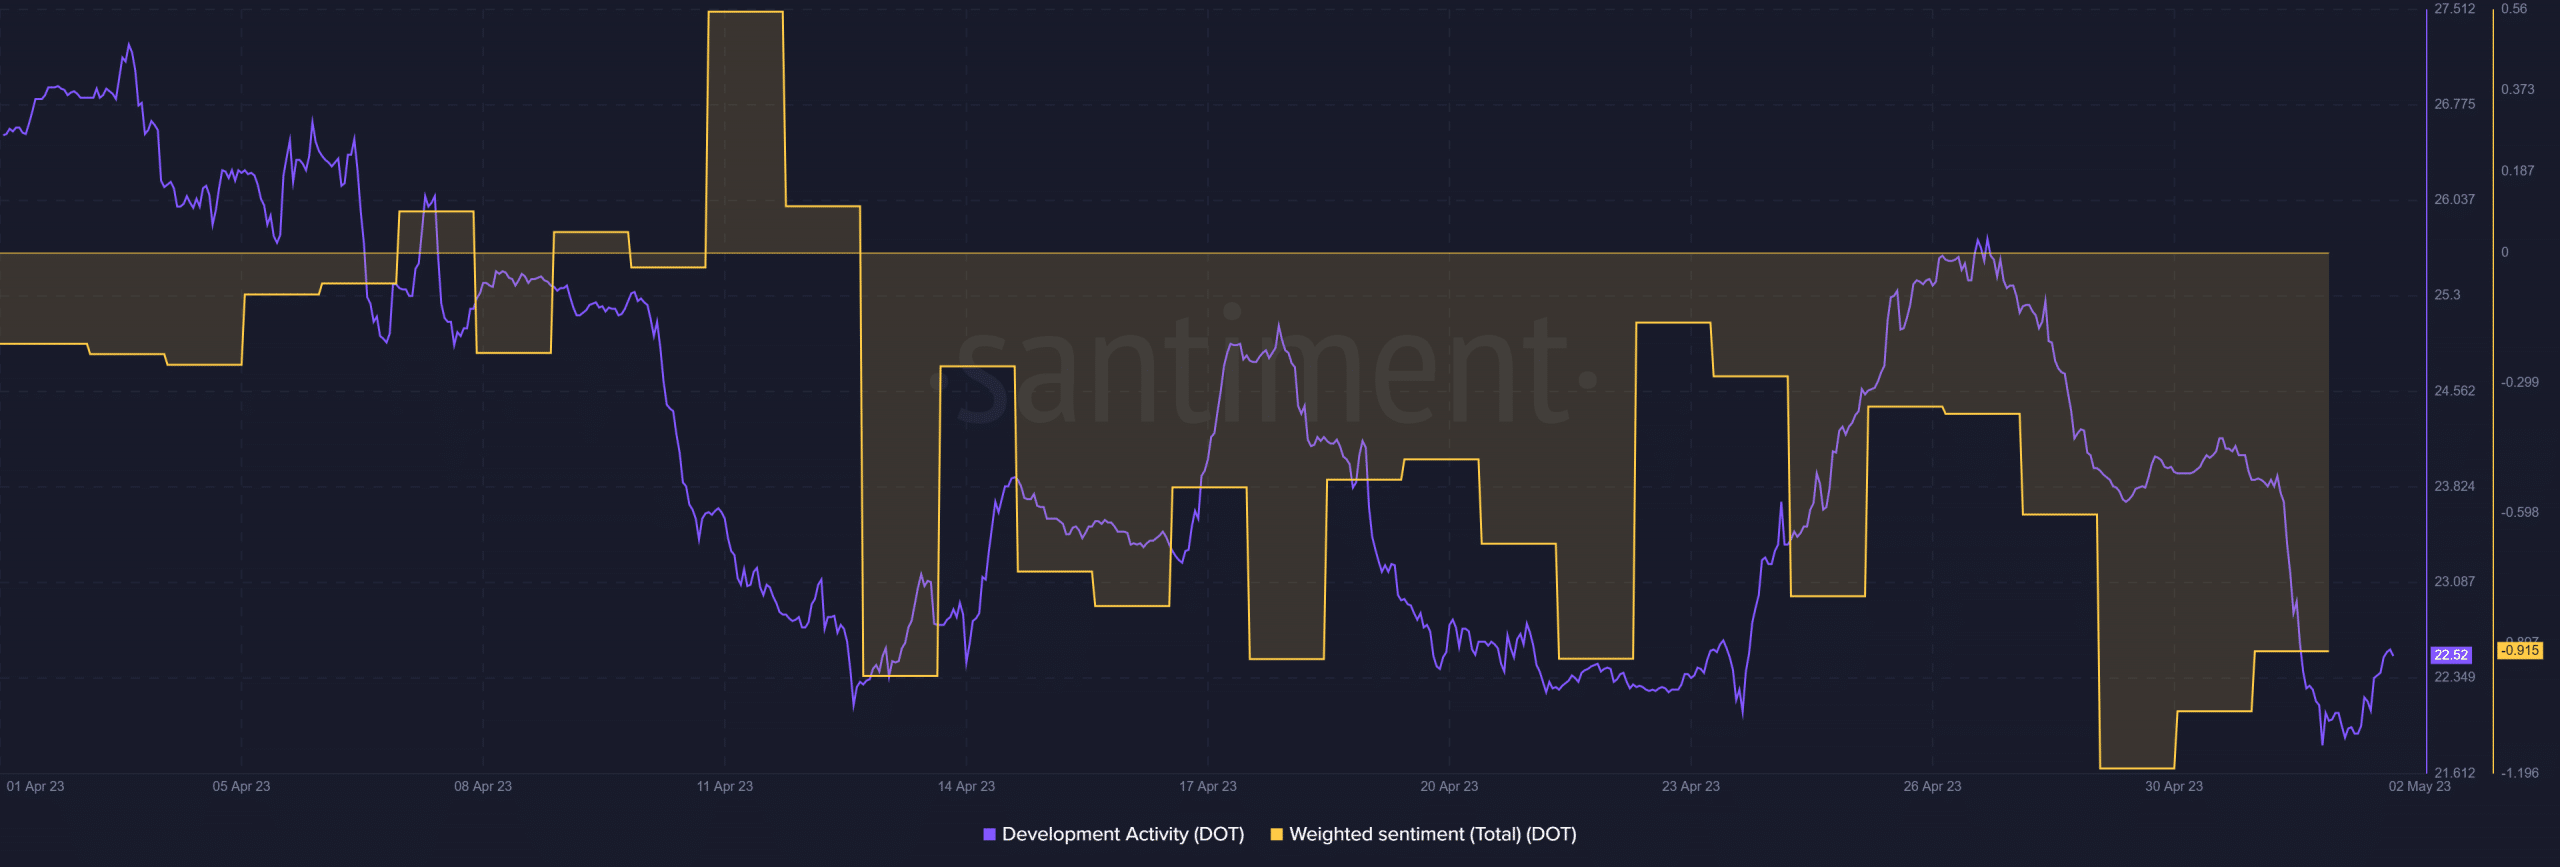Image resolution: width=2560 pixels, height=867 pixels.
Task: Click the yellow -0.915 current value badge
Action: tap(2519, 650)
